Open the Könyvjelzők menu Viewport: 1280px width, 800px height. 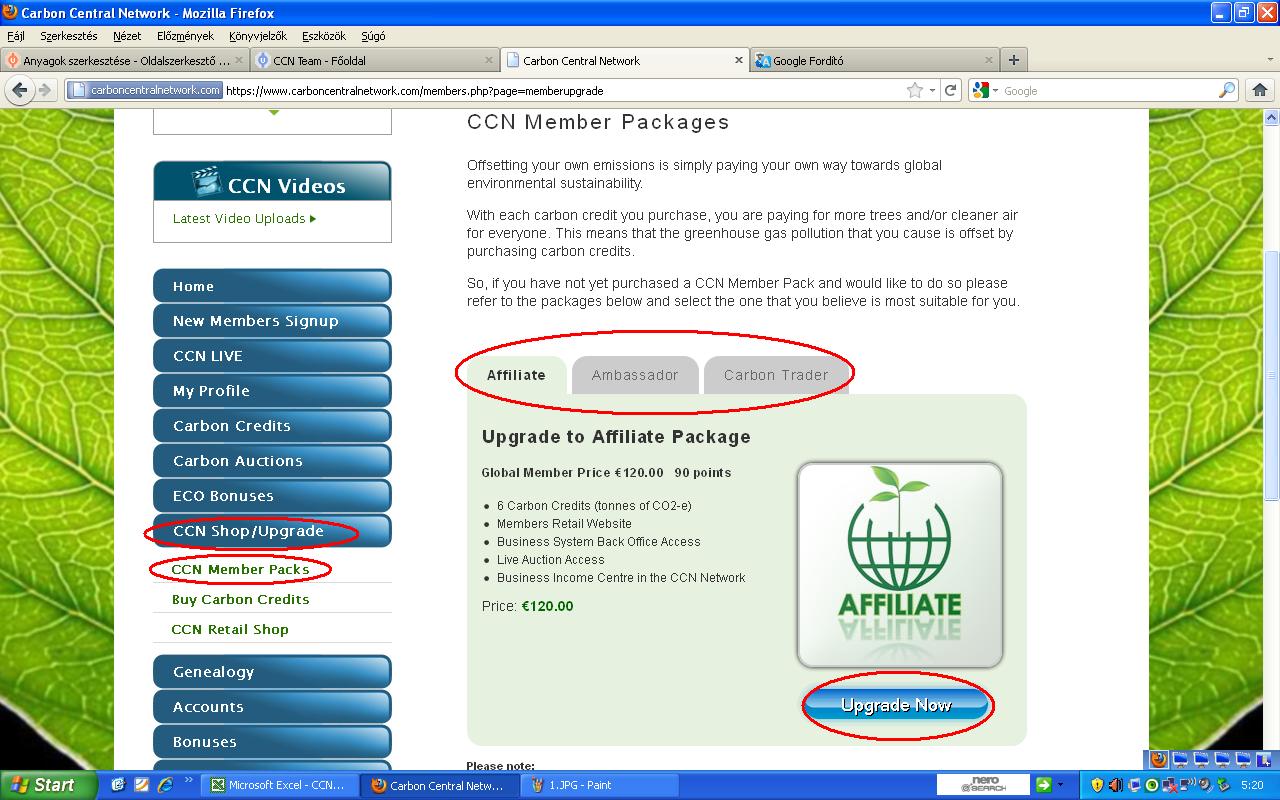tap(258, 36)
